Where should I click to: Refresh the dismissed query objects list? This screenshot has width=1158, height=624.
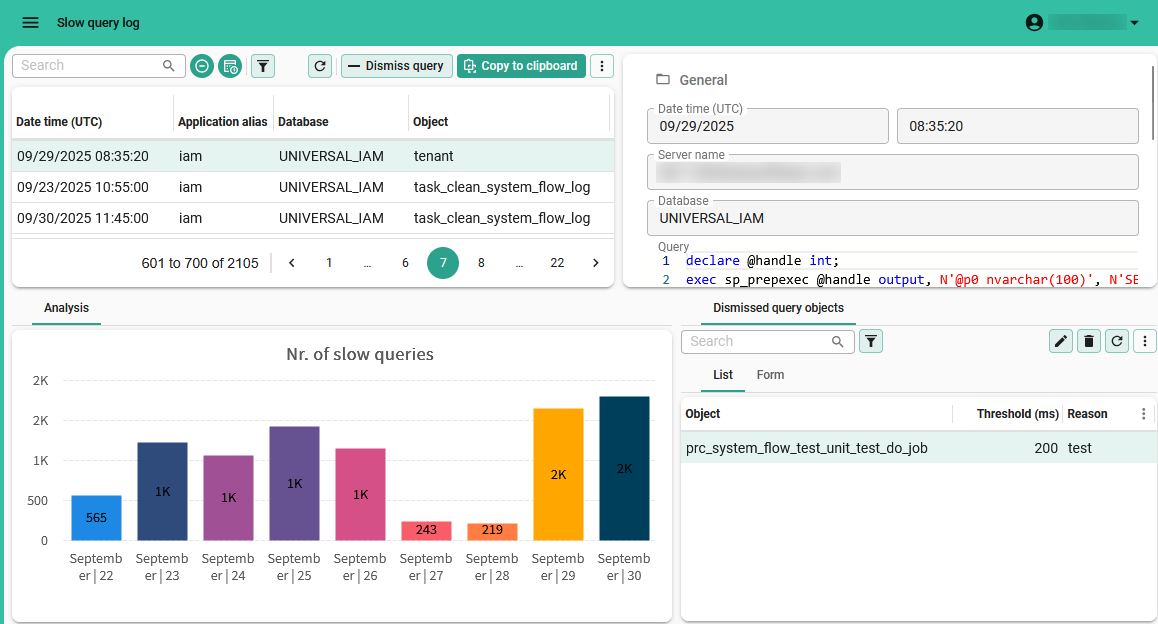pos(1117,341)
